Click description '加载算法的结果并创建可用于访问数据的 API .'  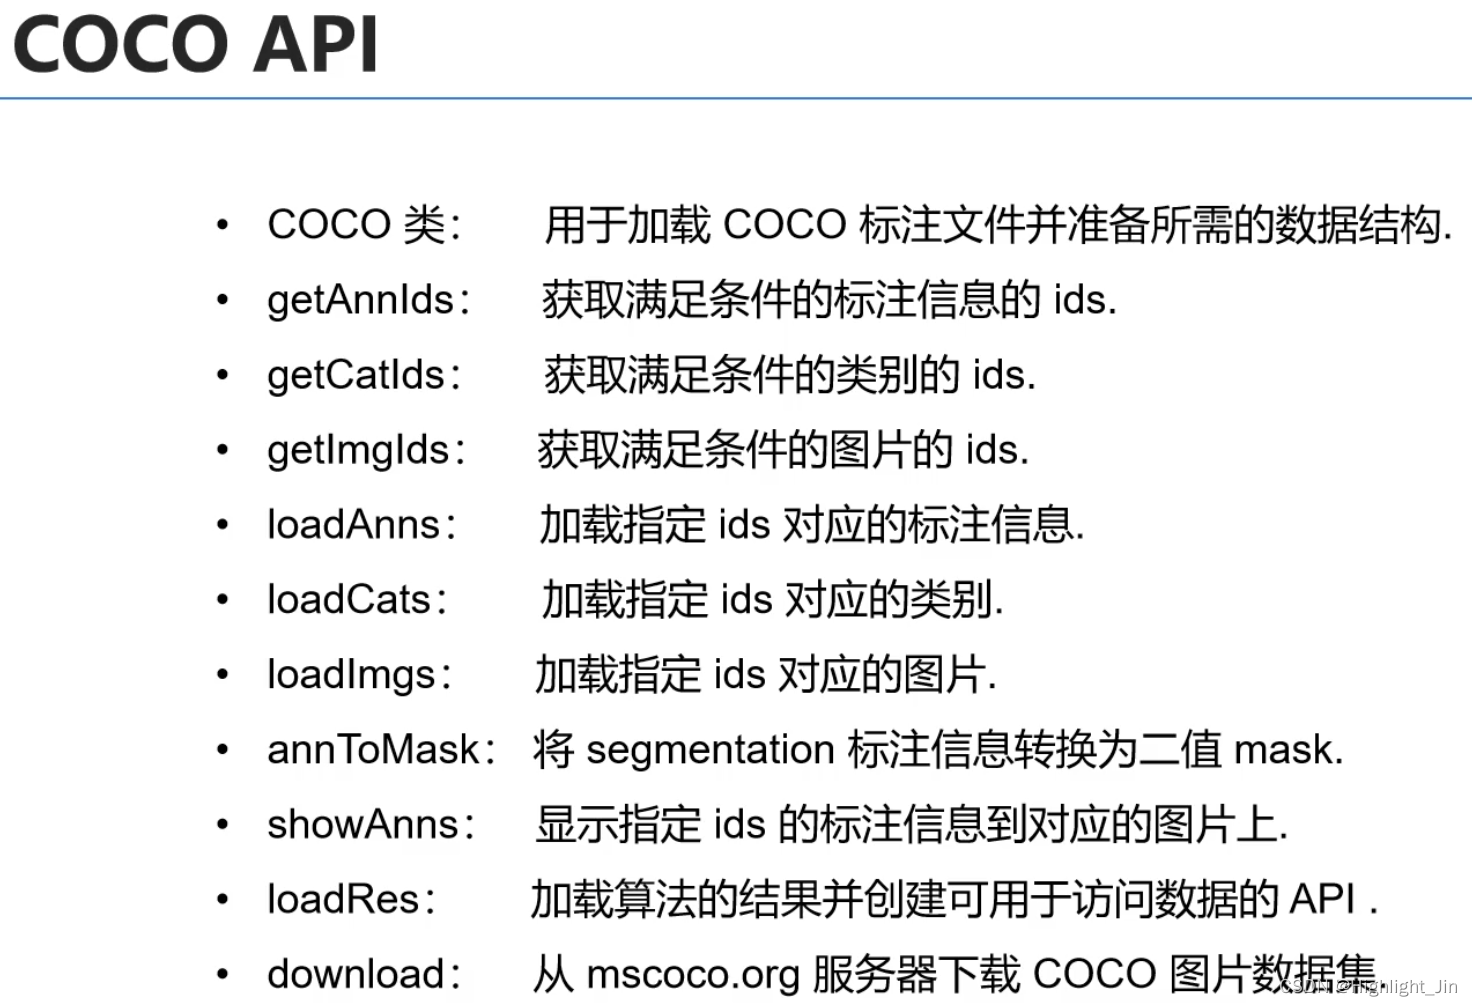point(955,899)
